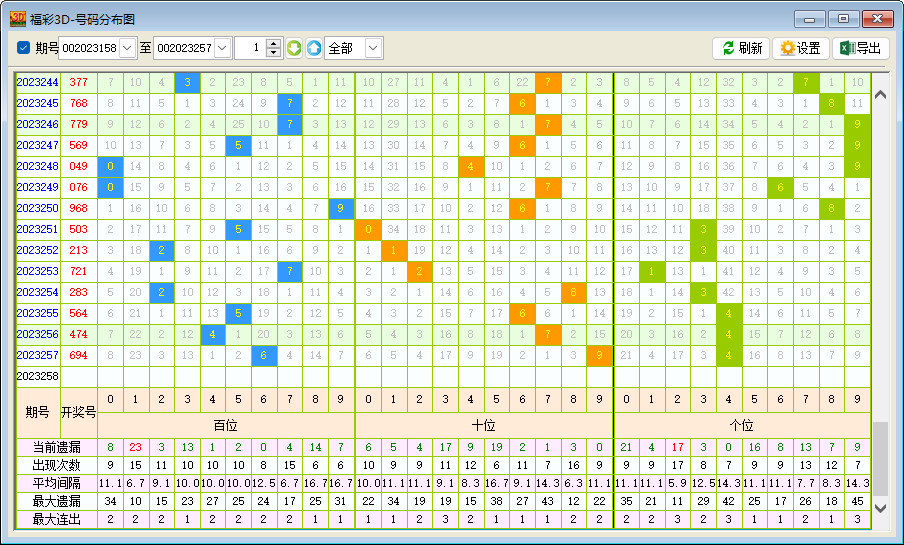904x545 pixels.
Task: Click the vertical scrollbar up arrow
Action: 880,94
